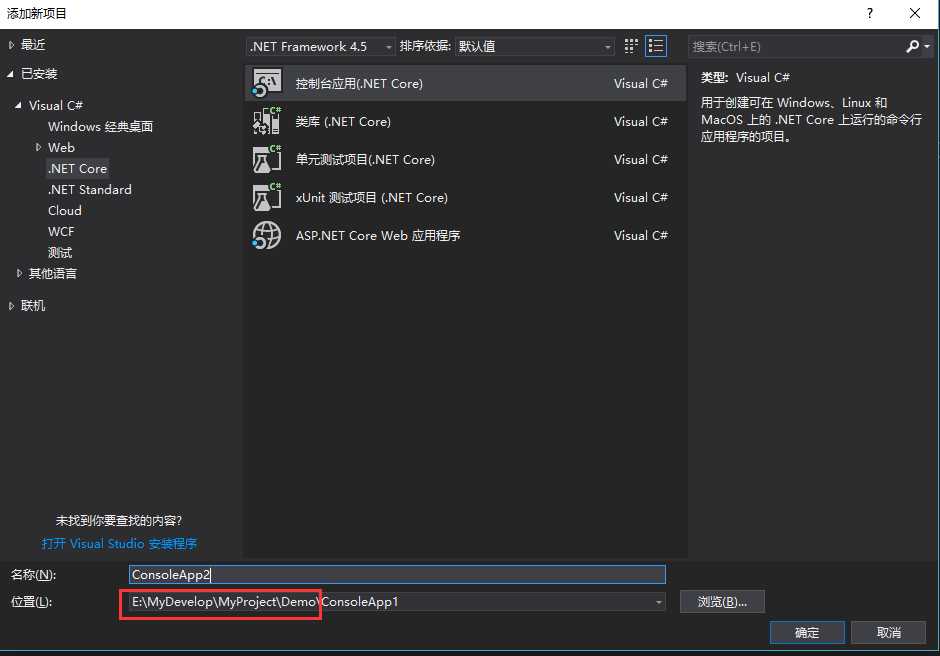The width and height of the screenshot is (940, 656).
Task: Select xUnit 测试项目 (.NET Core) row
Action: (465, 197)
